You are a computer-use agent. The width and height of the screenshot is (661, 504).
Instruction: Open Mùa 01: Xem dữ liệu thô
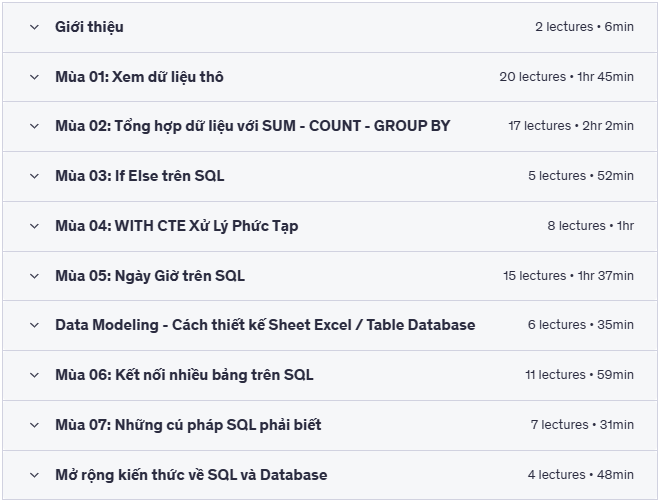pyautogui.click(x=139, y=77)
